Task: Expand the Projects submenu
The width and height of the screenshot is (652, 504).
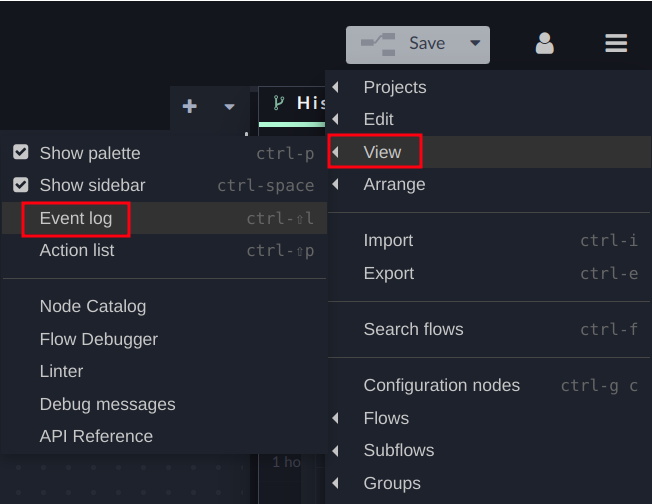Action: [395, 87]
